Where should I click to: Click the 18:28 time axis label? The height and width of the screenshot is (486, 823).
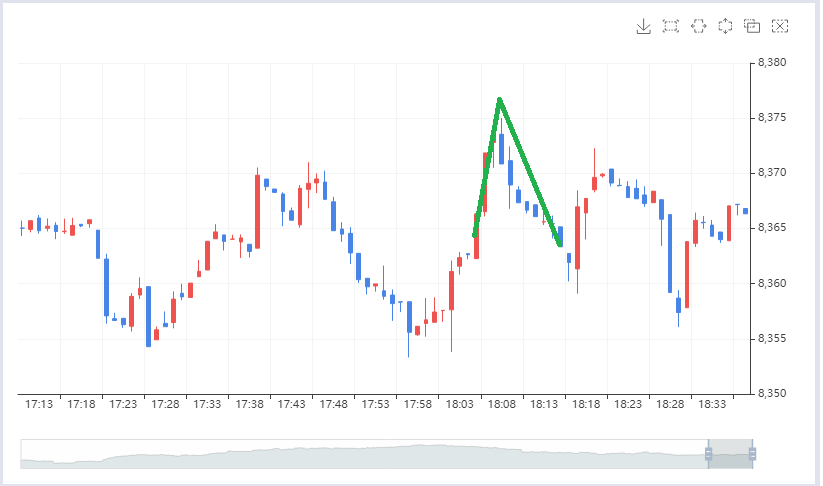pyautogui.click(x=670, y=404)
